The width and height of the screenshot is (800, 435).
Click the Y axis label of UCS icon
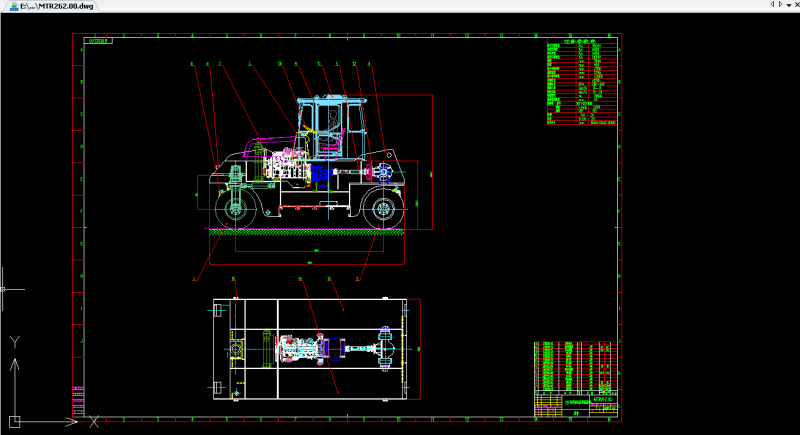tap(15, 343)
